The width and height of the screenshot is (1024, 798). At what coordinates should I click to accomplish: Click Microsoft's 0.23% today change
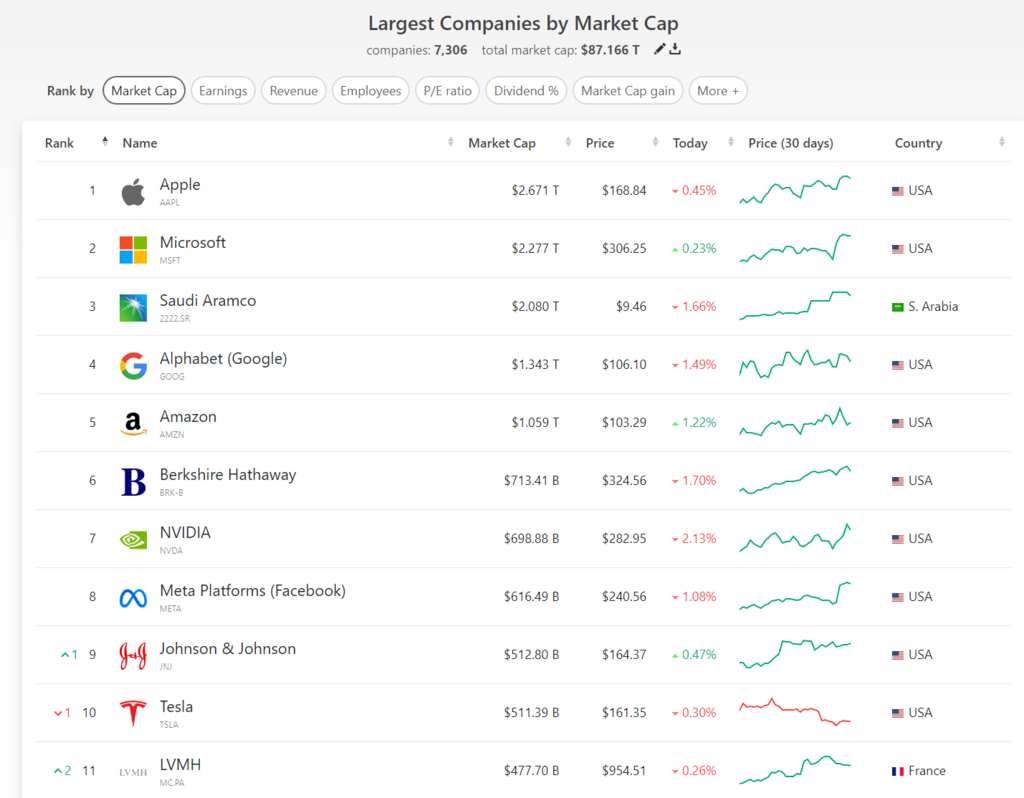pyautogui.click(x=694, y=249)
